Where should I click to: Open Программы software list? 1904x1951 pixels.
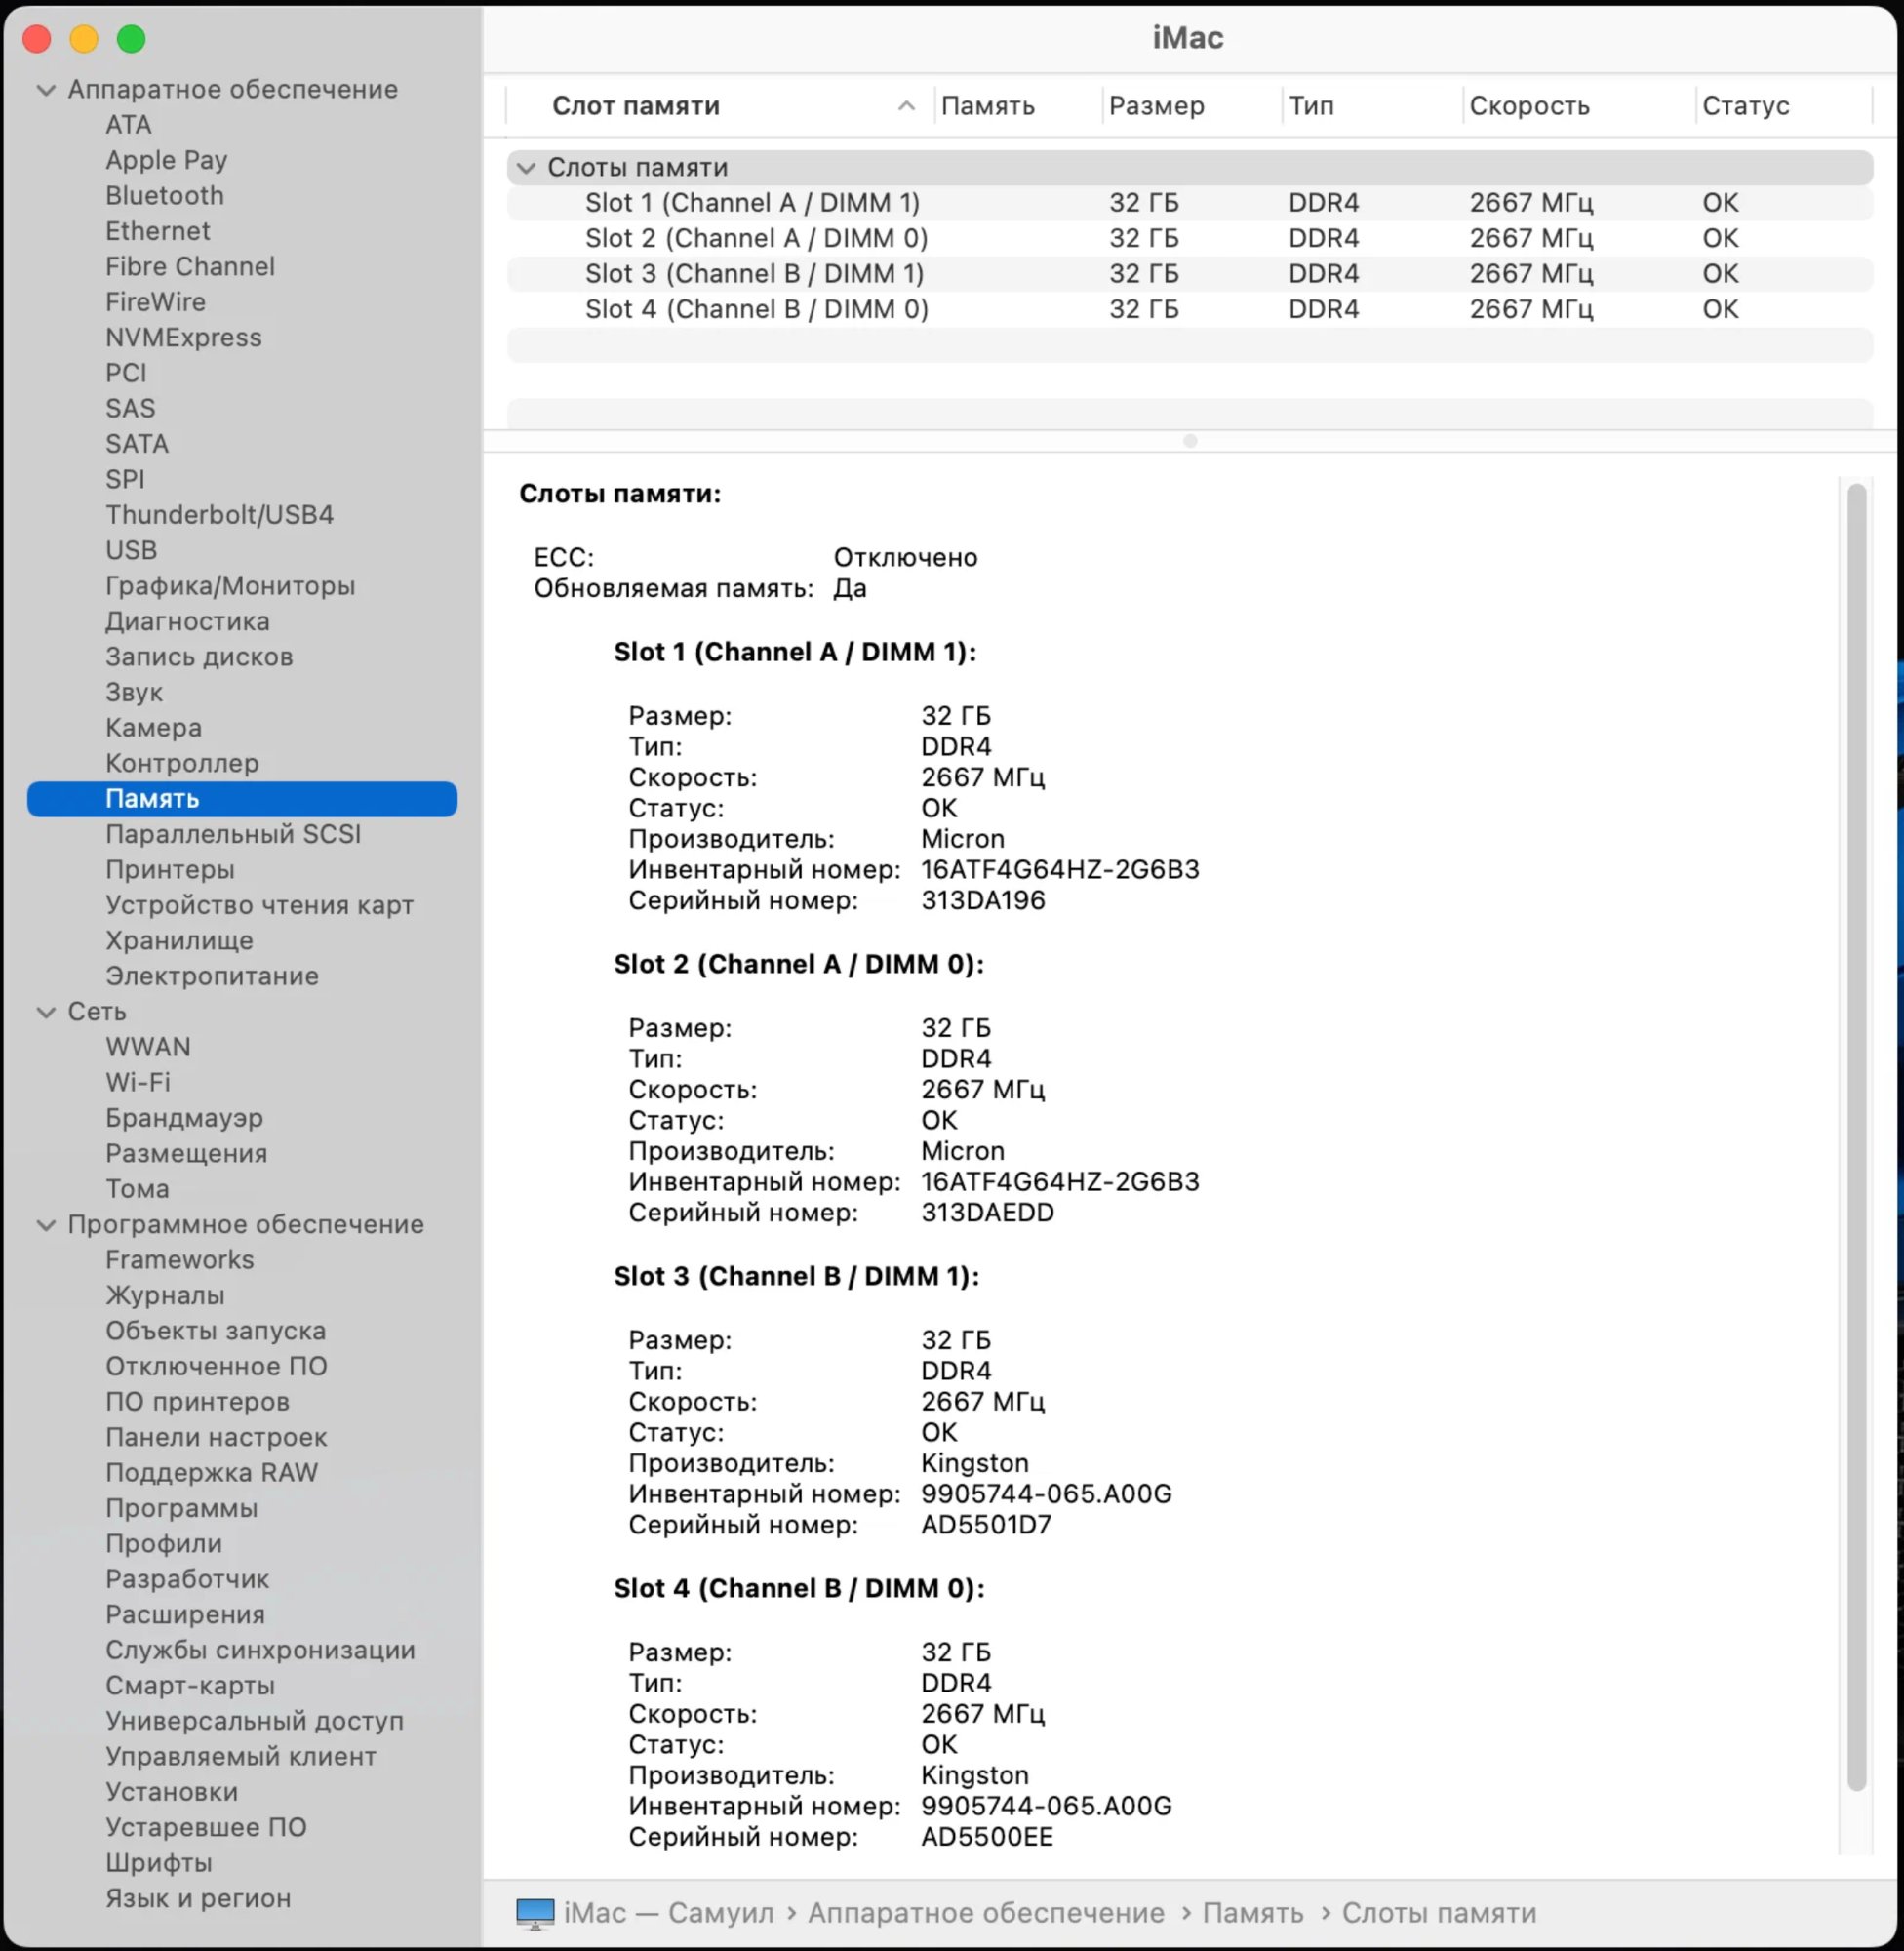(x=182, y=1508)
